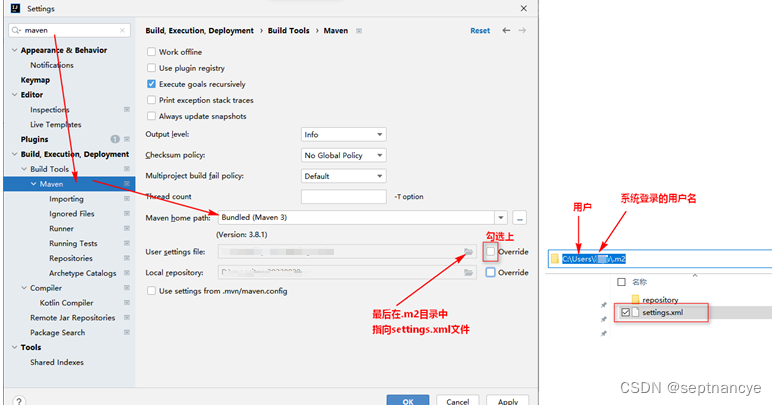Clear the maven search text icon

(x=122, y=30)
